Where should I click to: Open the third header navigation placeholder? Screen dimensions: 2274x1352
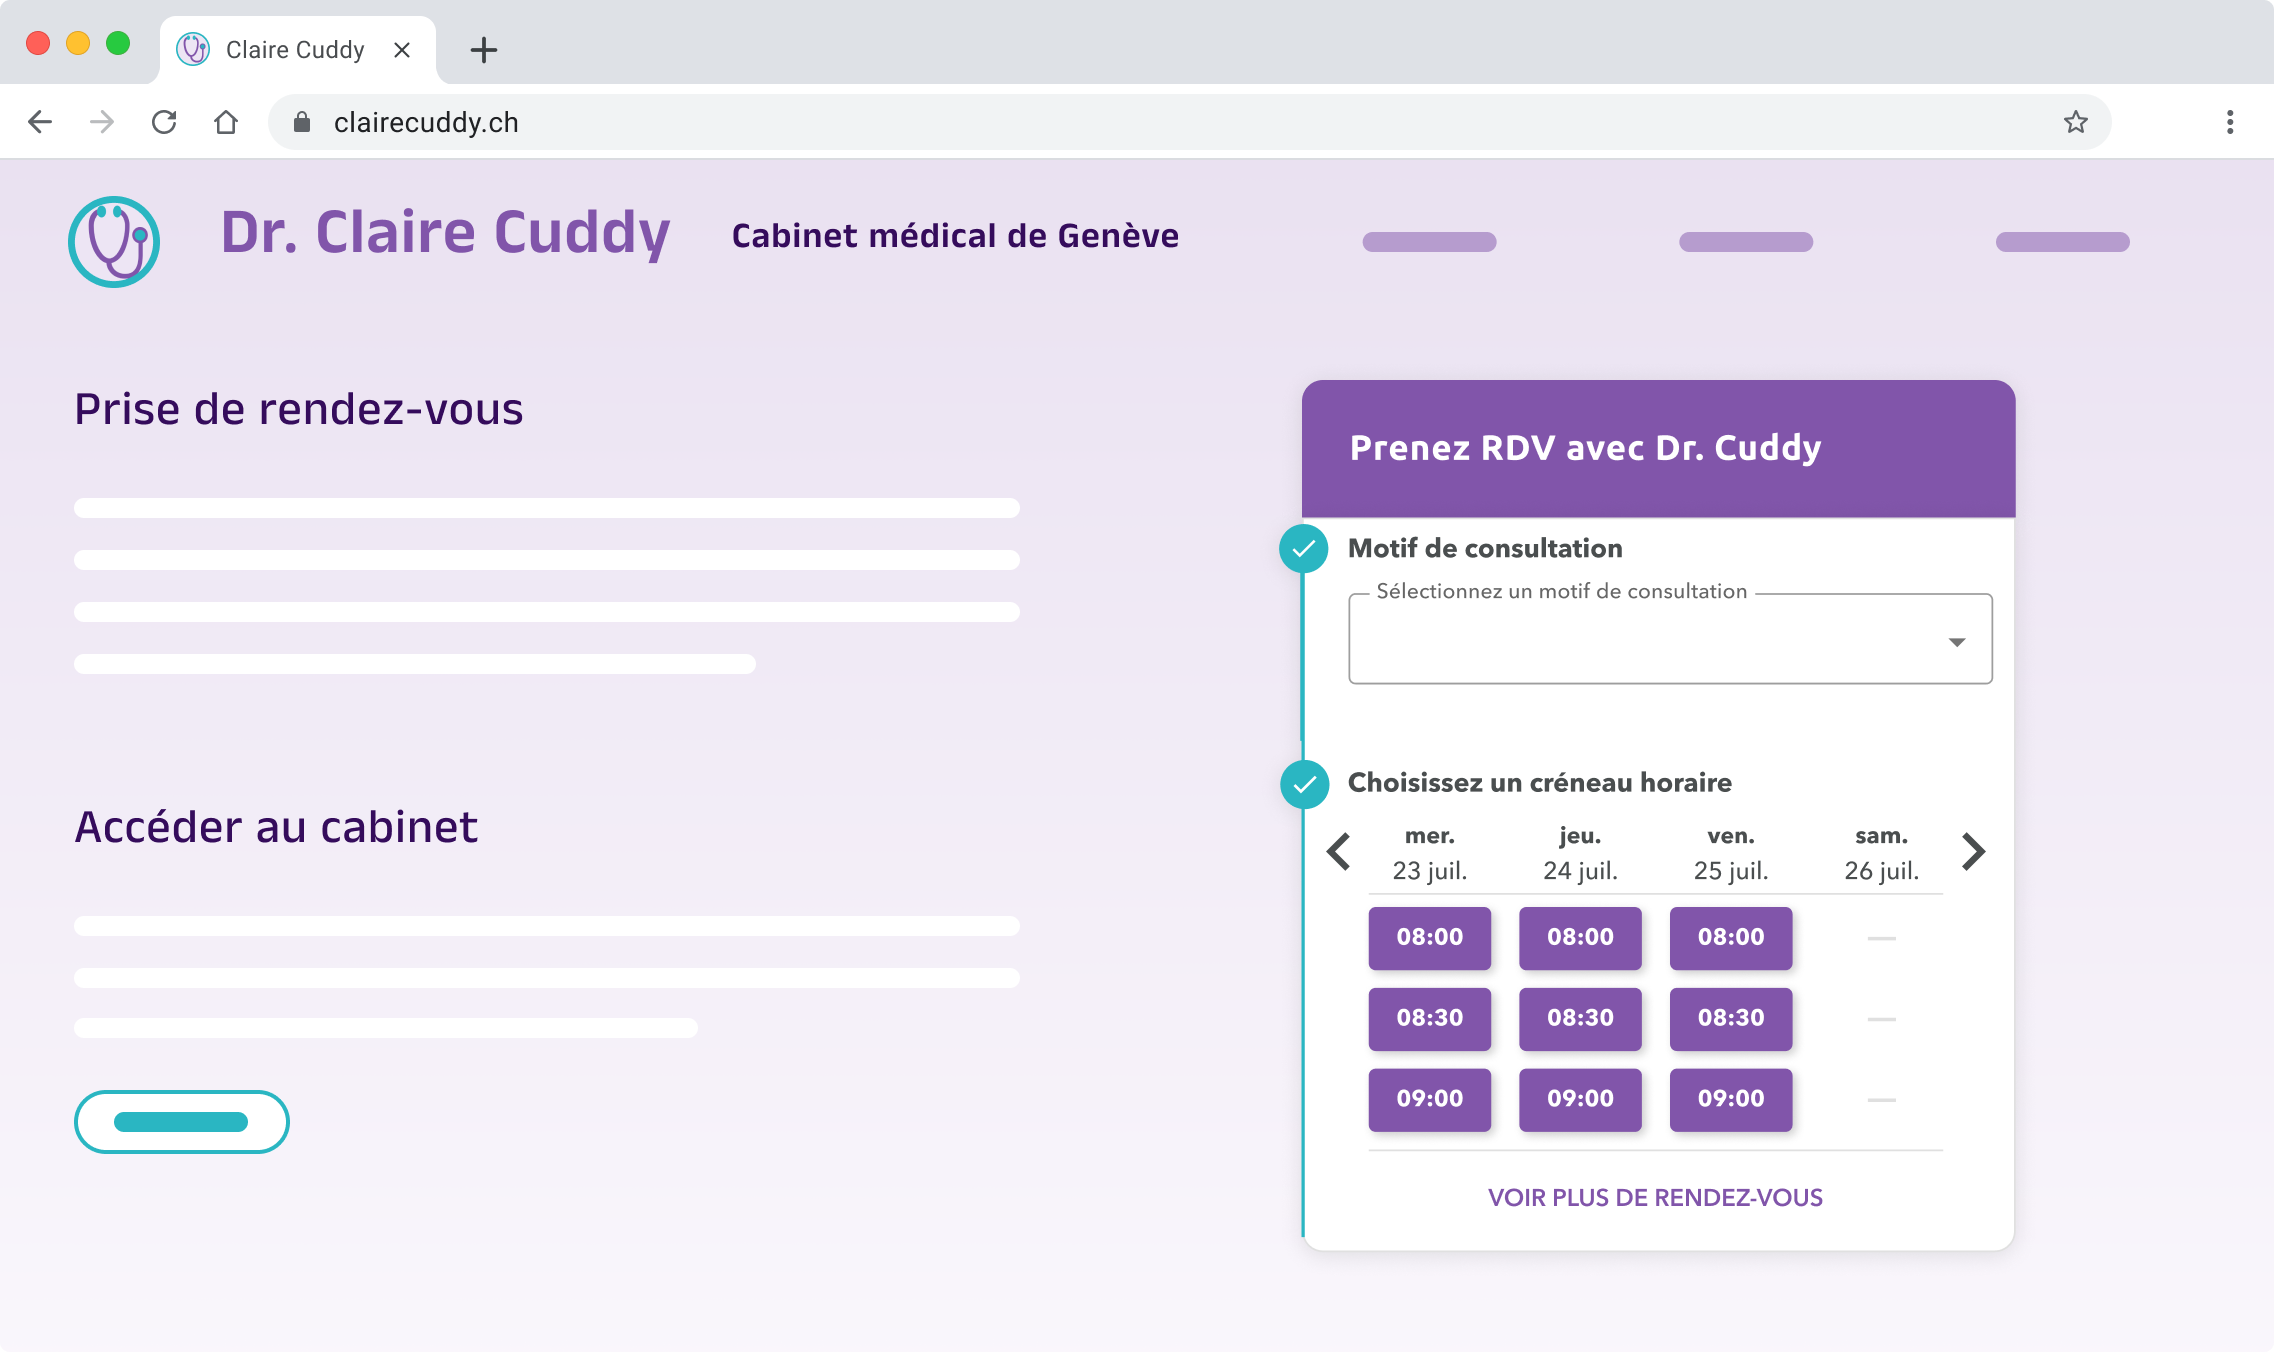2063,241
